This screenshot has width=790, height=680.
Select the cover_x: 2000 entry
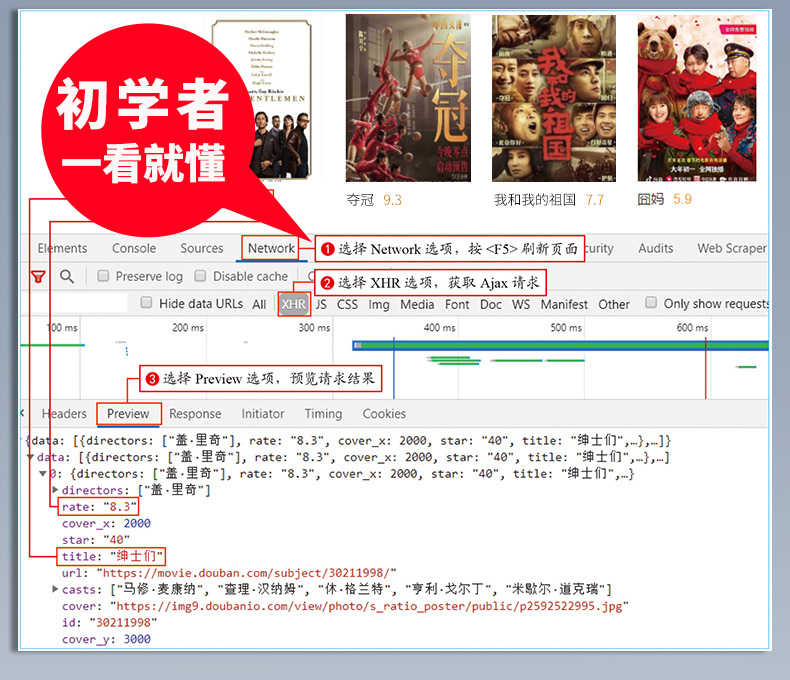pyautogui.click(x=106, y=523)
